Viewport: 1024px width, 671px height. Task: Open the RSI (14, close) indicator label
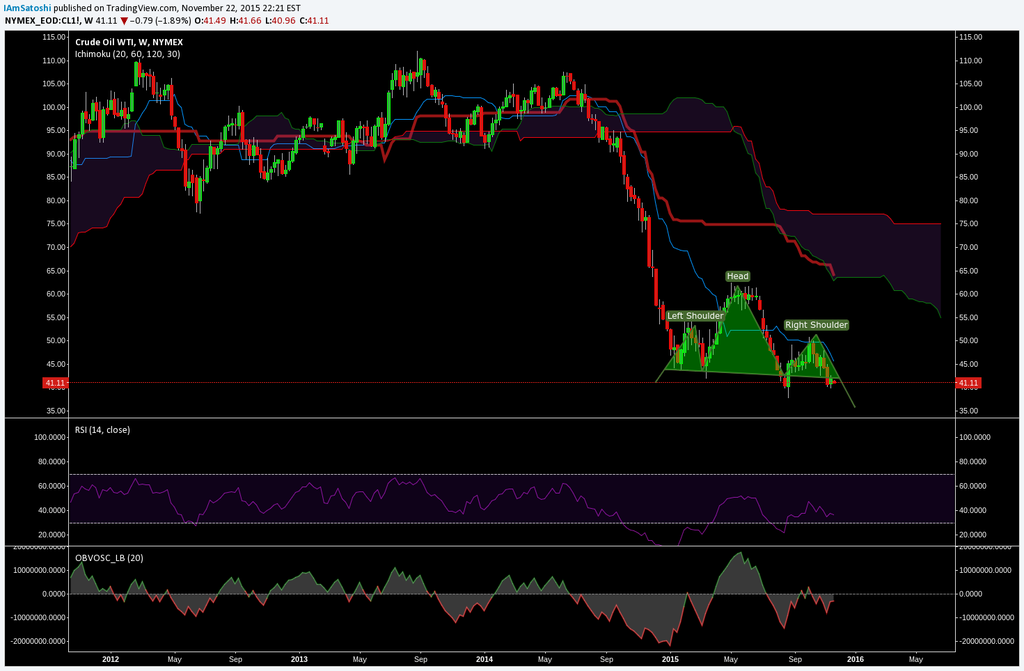click(102, 429)
